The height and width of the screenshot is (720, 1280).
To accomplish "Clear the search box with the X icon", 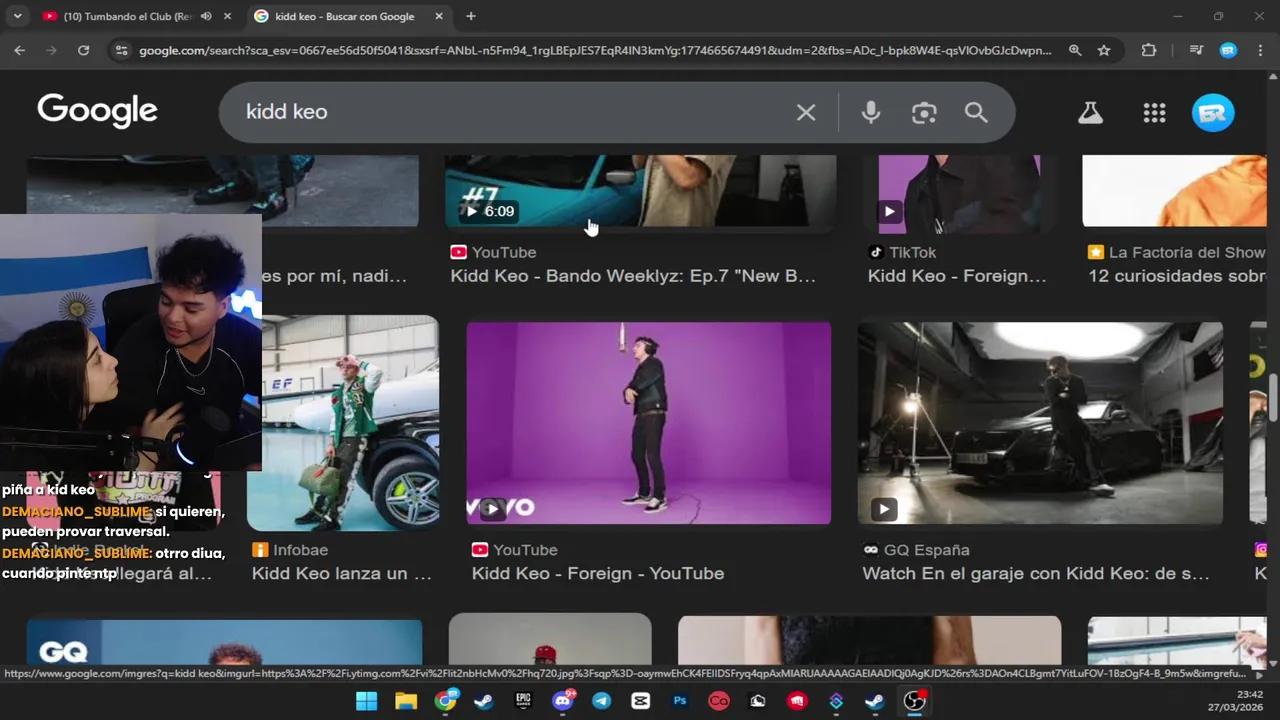I will click(x=806, y=112).
